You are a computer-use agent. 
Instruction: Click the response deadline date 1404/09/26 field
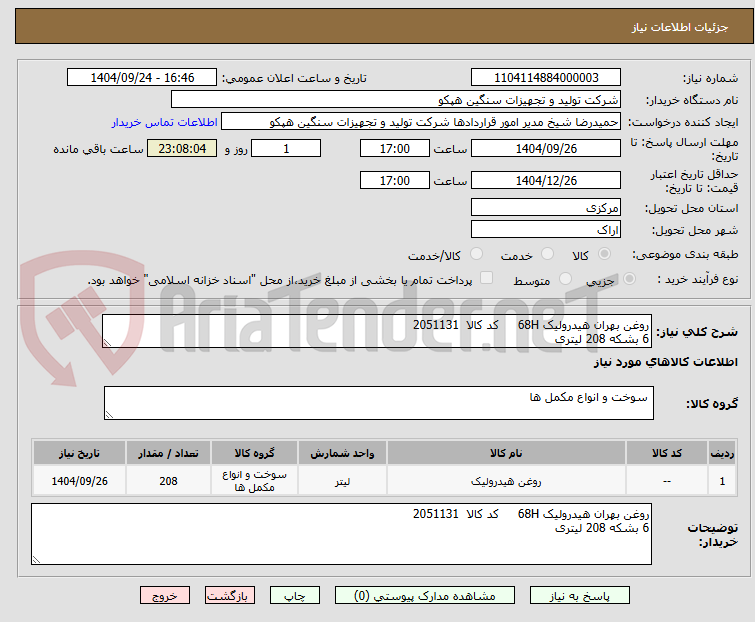coord(546,148)
